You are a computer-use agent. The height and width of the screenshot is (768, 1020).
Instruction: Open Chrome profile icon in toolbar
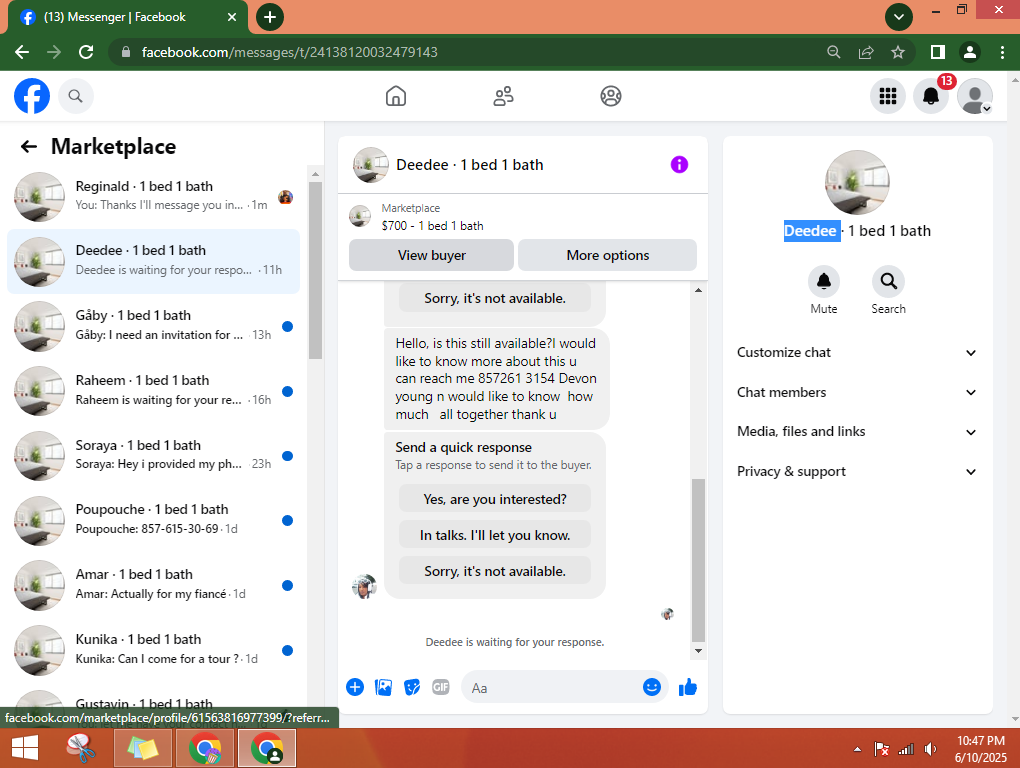(x=969, y=52)
